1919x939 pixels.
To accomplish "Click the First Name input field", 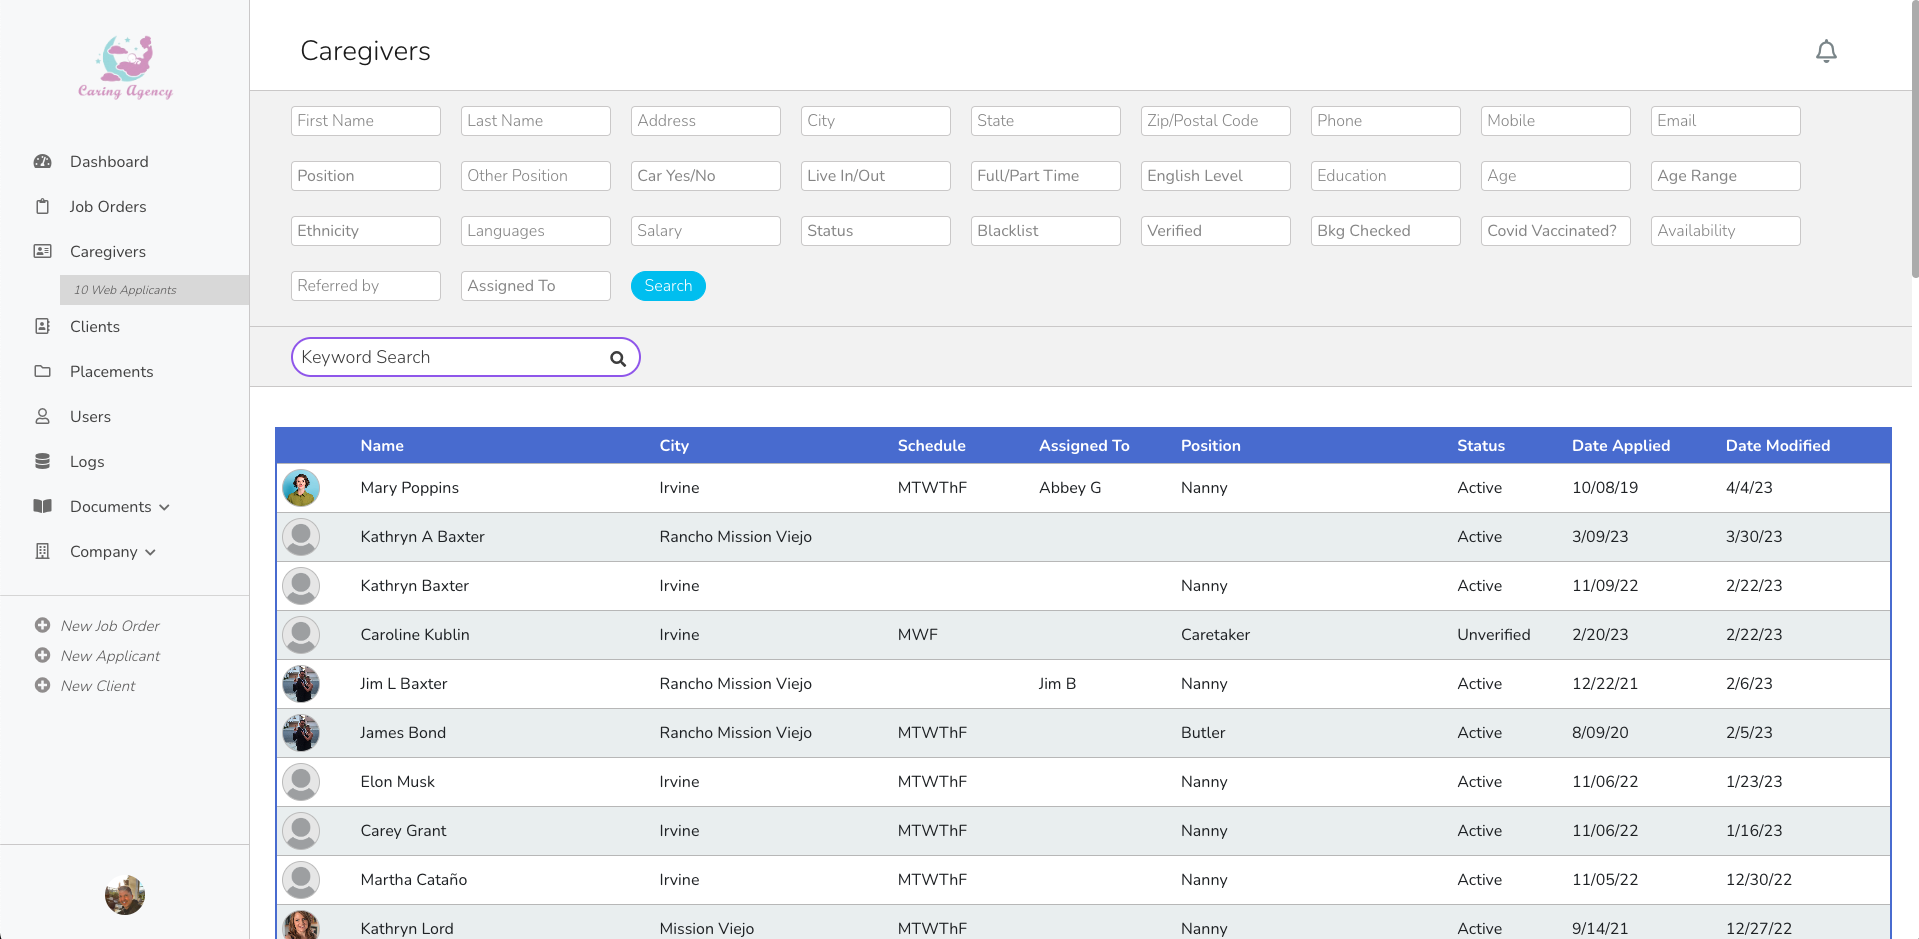I will coord(365,121).
